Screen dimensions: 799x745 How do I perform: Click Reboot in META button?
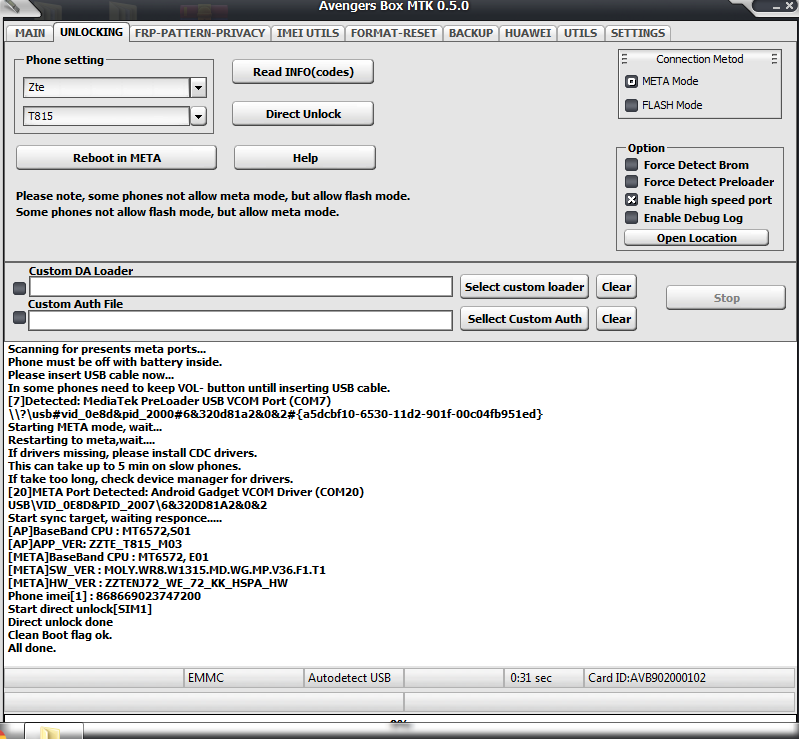117,158
